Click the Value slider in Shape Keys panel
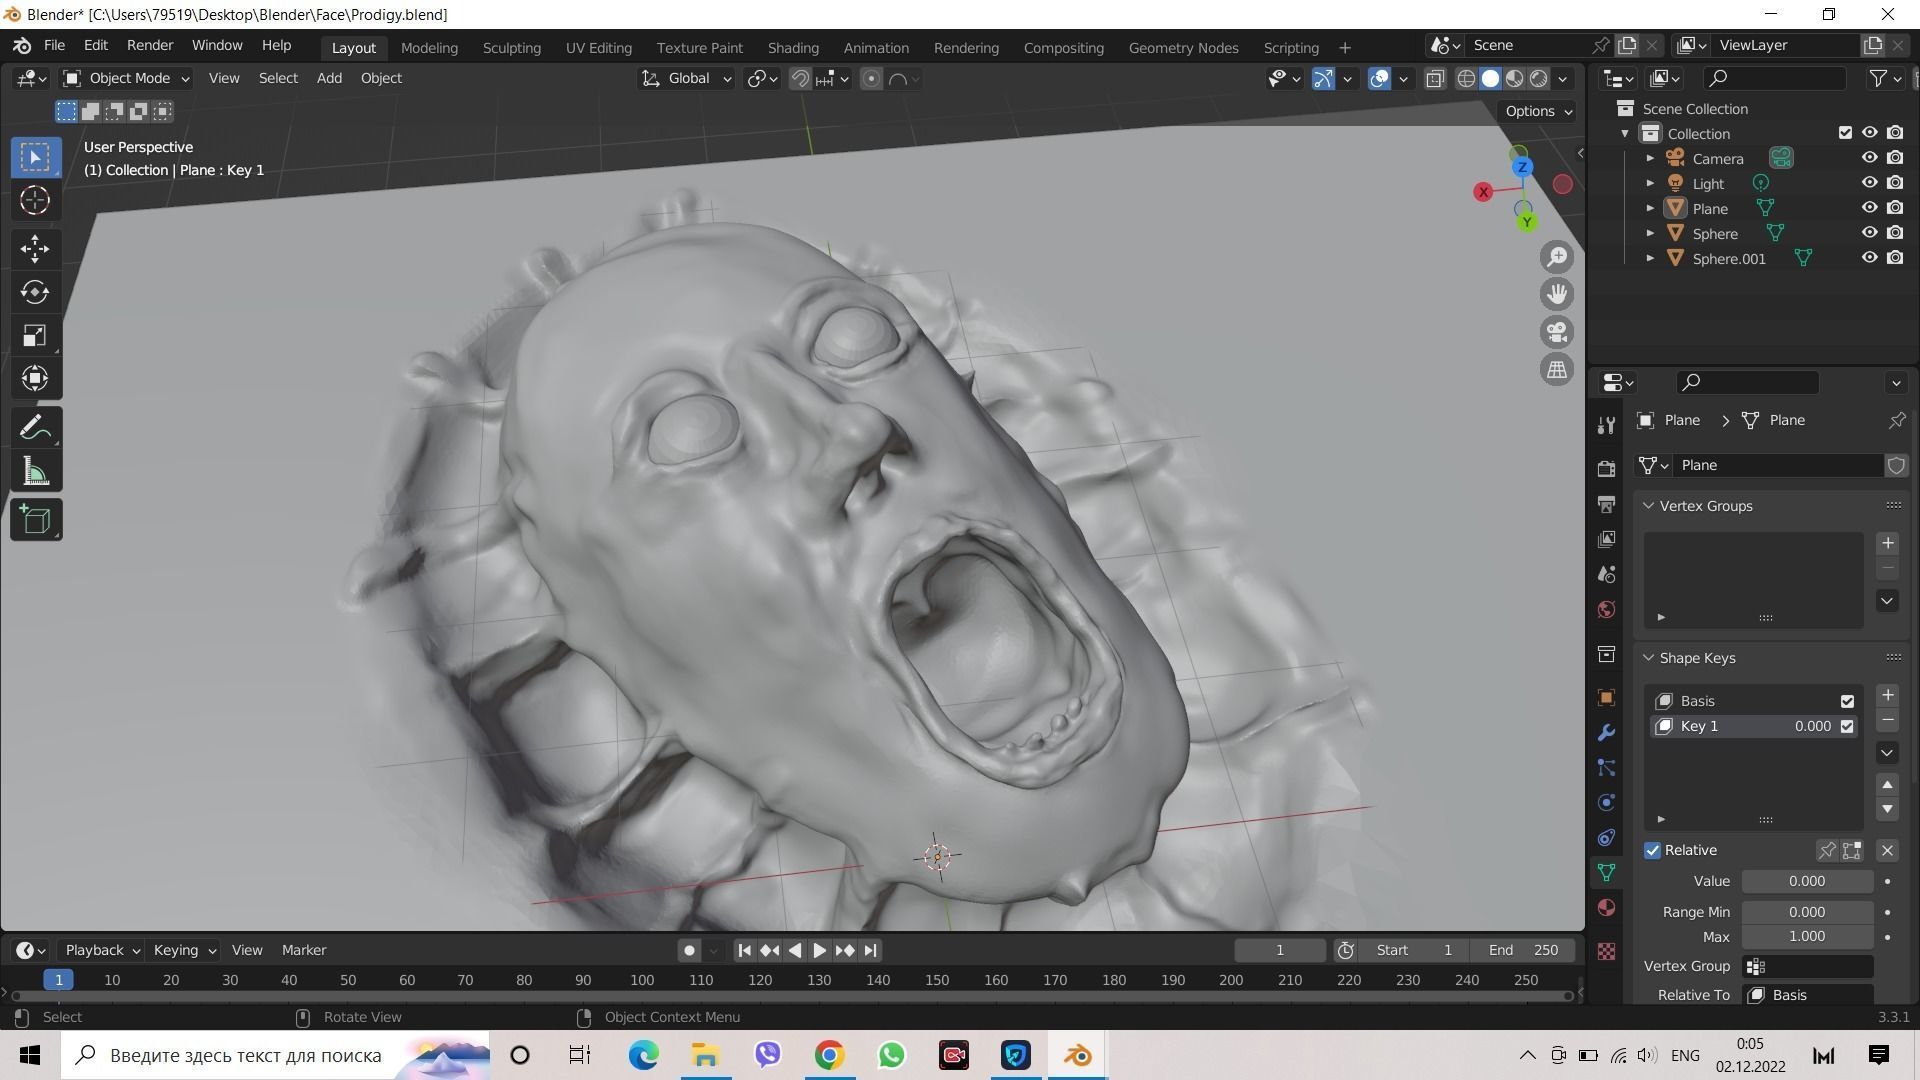The image size is (1920, 1080). point(1806,881)
